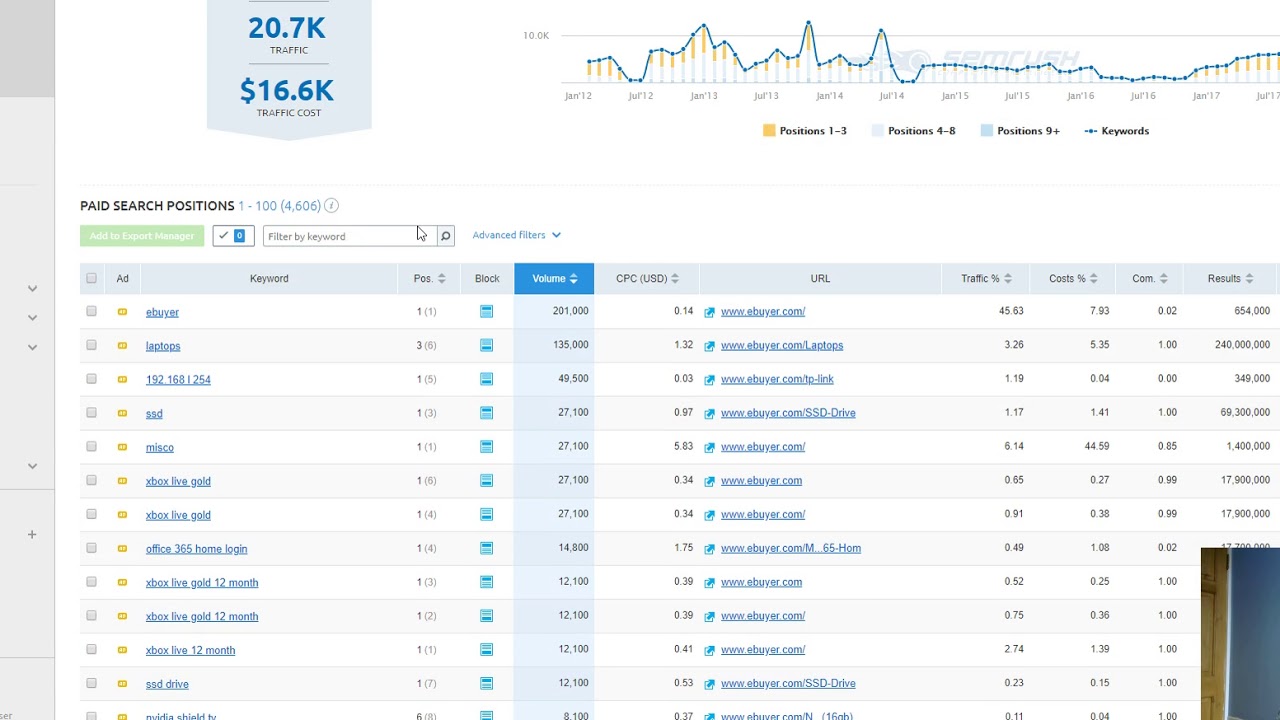Tick the checkbox for the ebuyer row
The height and width of the screenshot is (720, 1280).
(x=92, y=312)
